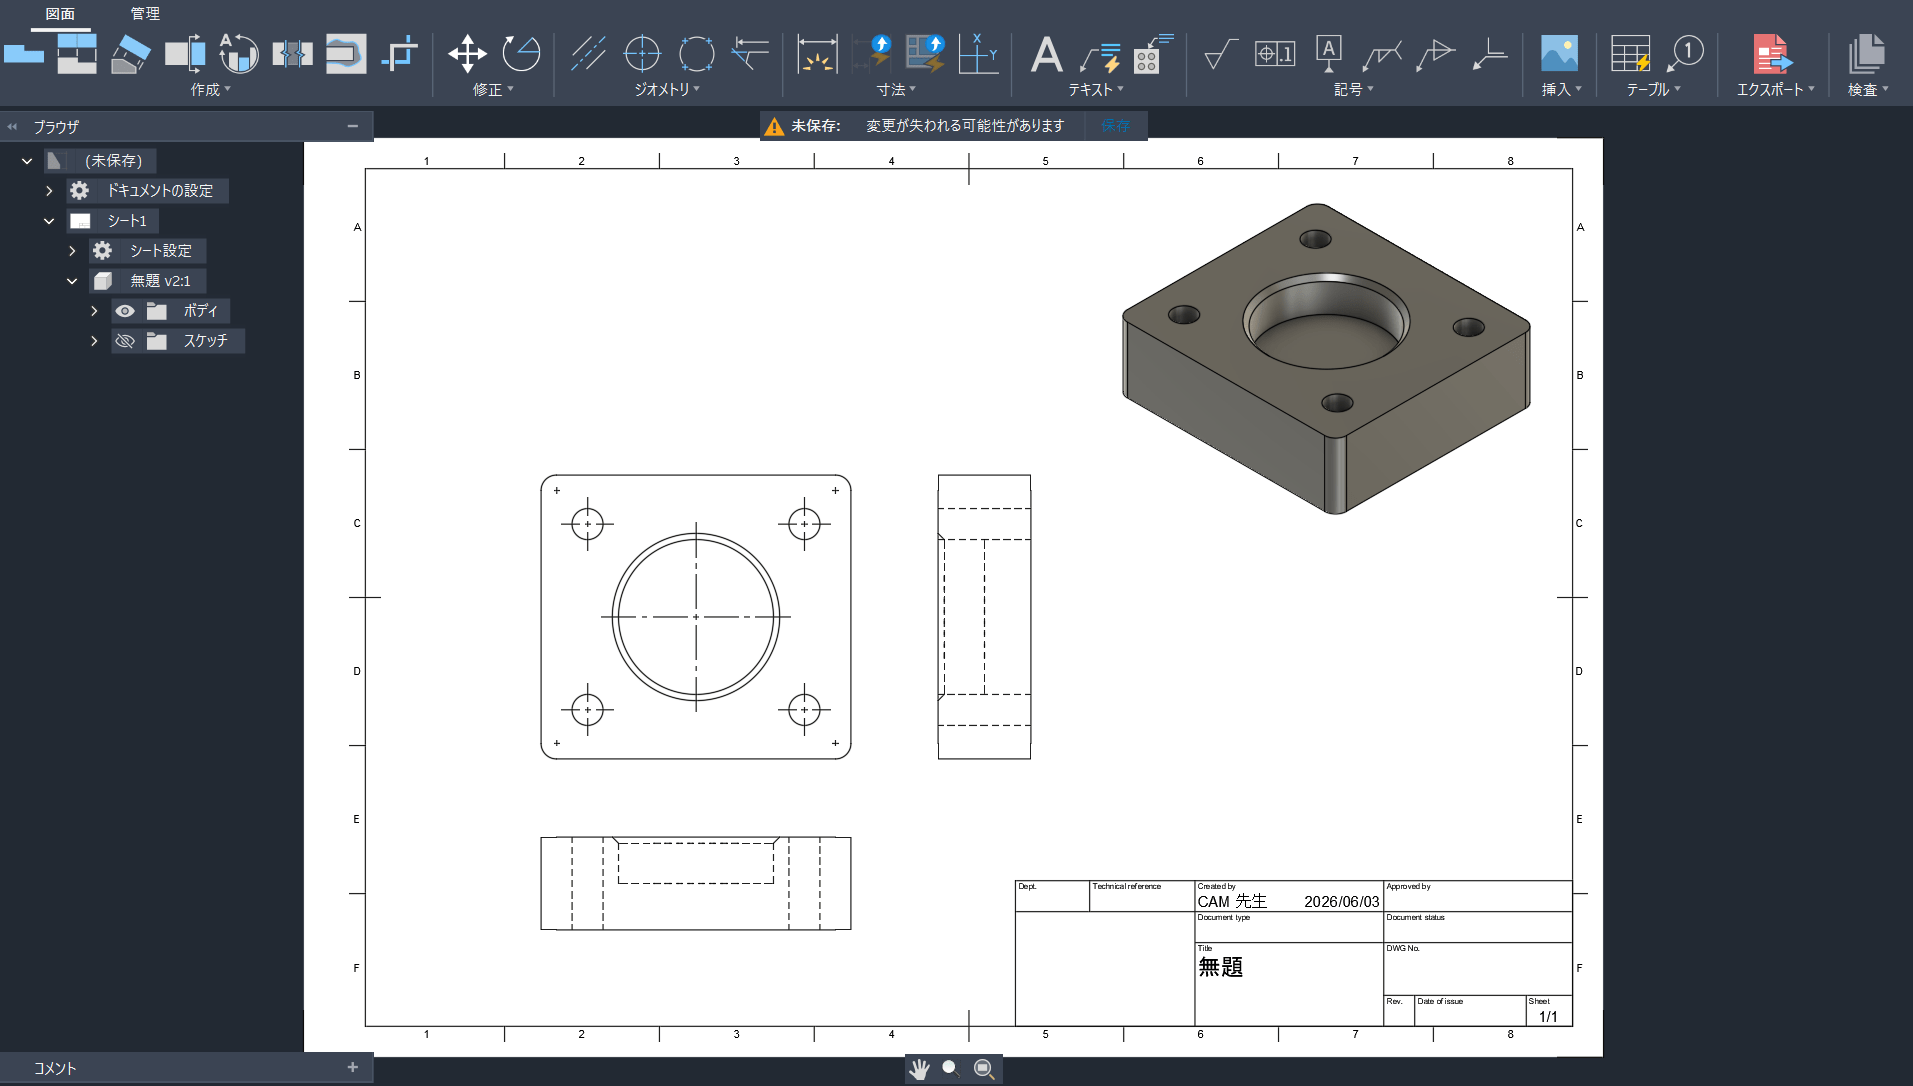Open the 挿入 dropdown menu
This screenshot has height=1086, width=1913.
click(1561, 89)
